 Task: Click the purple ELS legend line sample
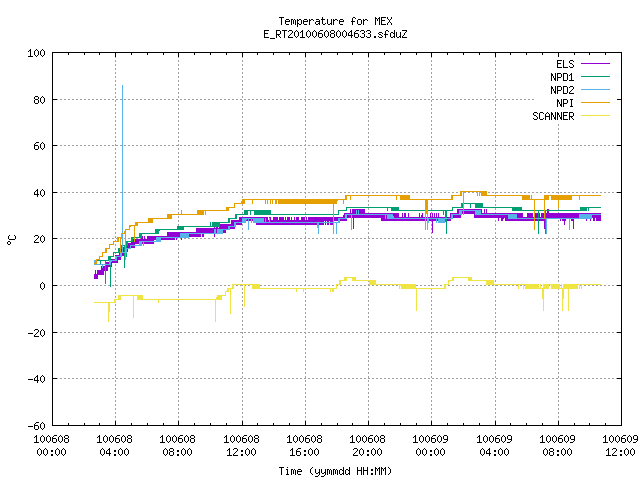pos(595,64)
